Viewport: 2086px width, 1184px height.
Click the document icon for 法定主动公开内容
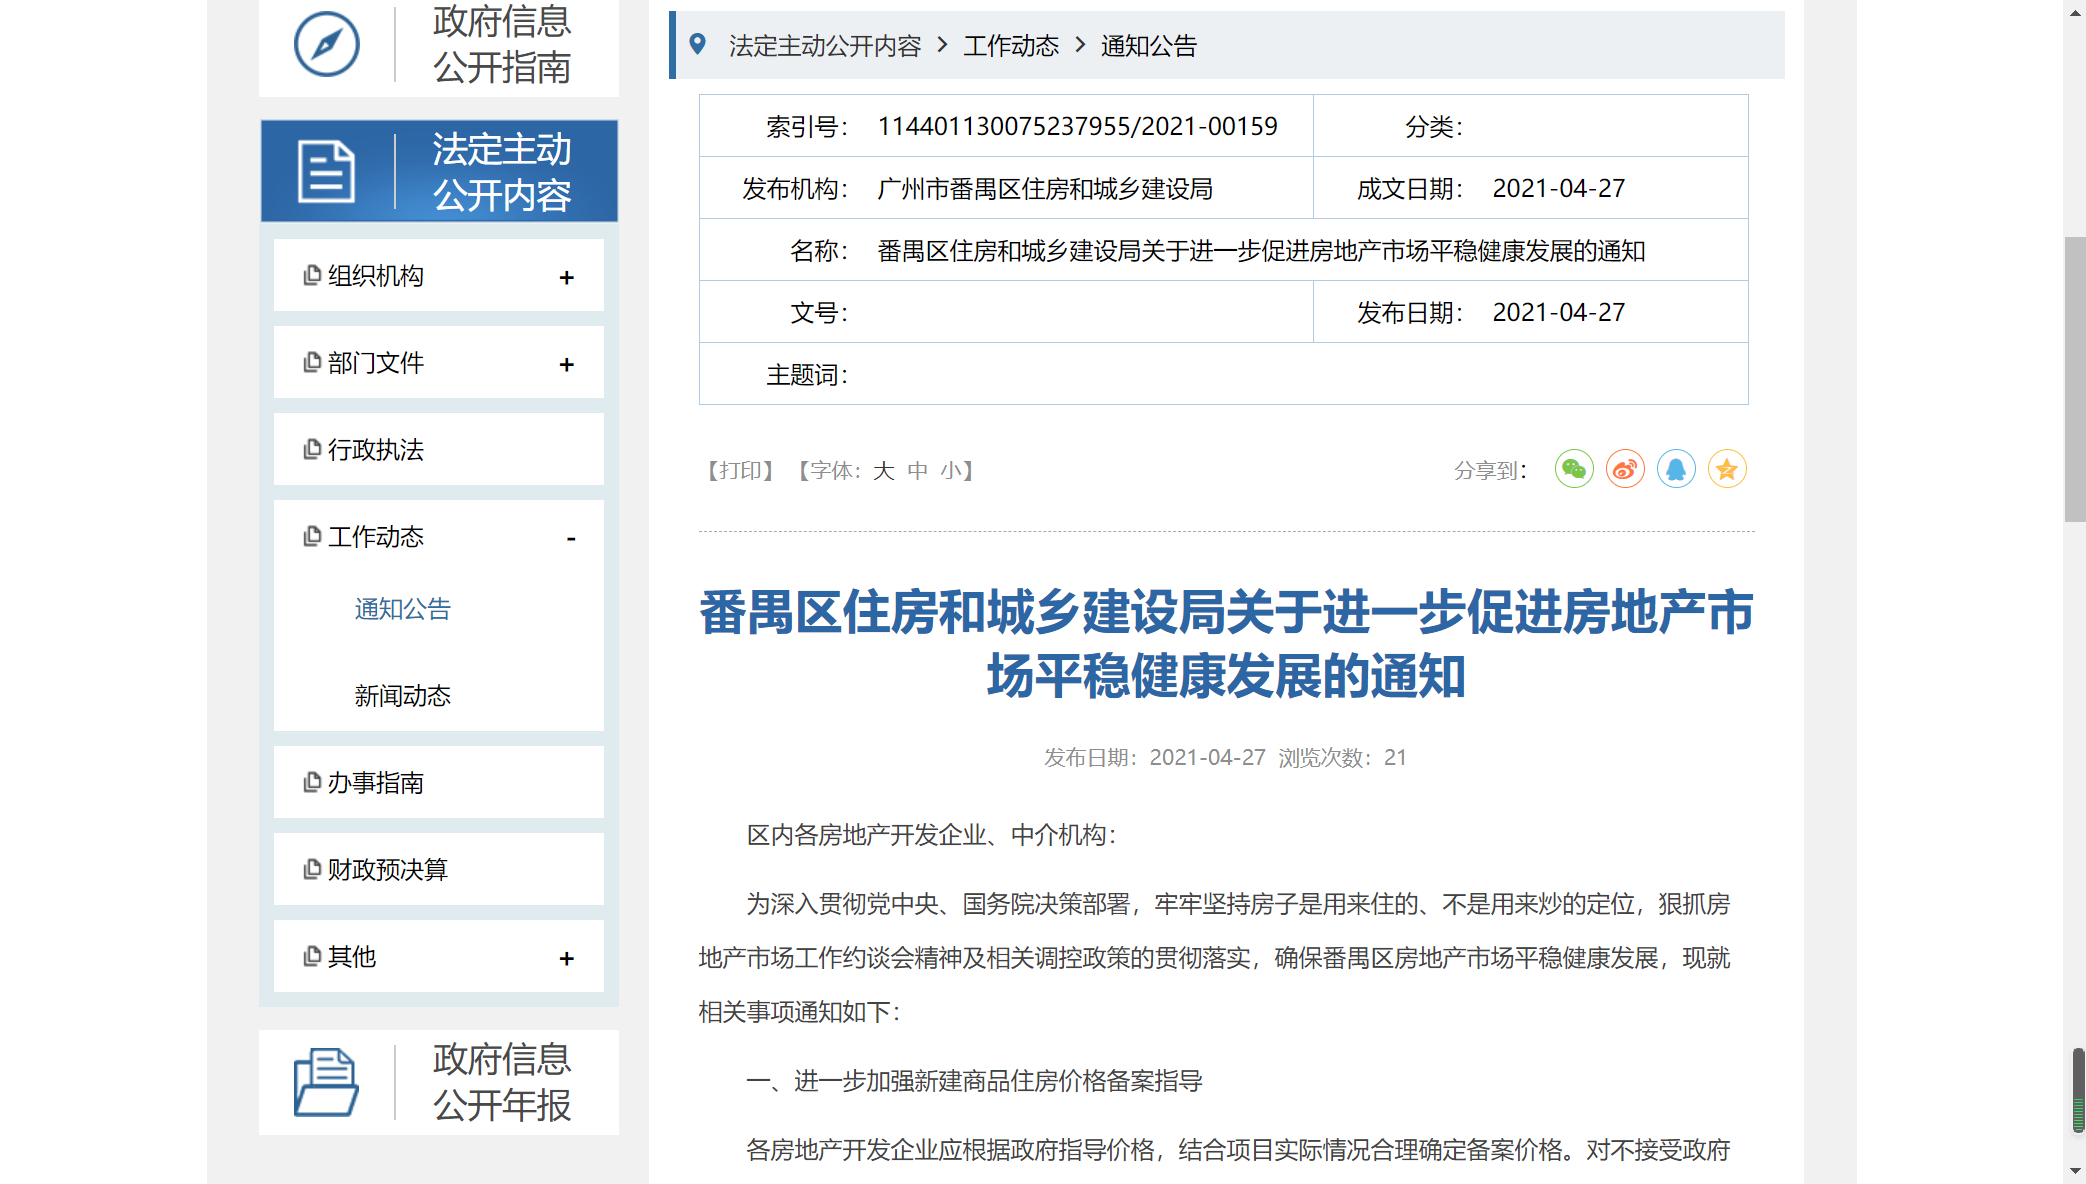(x=326, y=171)
